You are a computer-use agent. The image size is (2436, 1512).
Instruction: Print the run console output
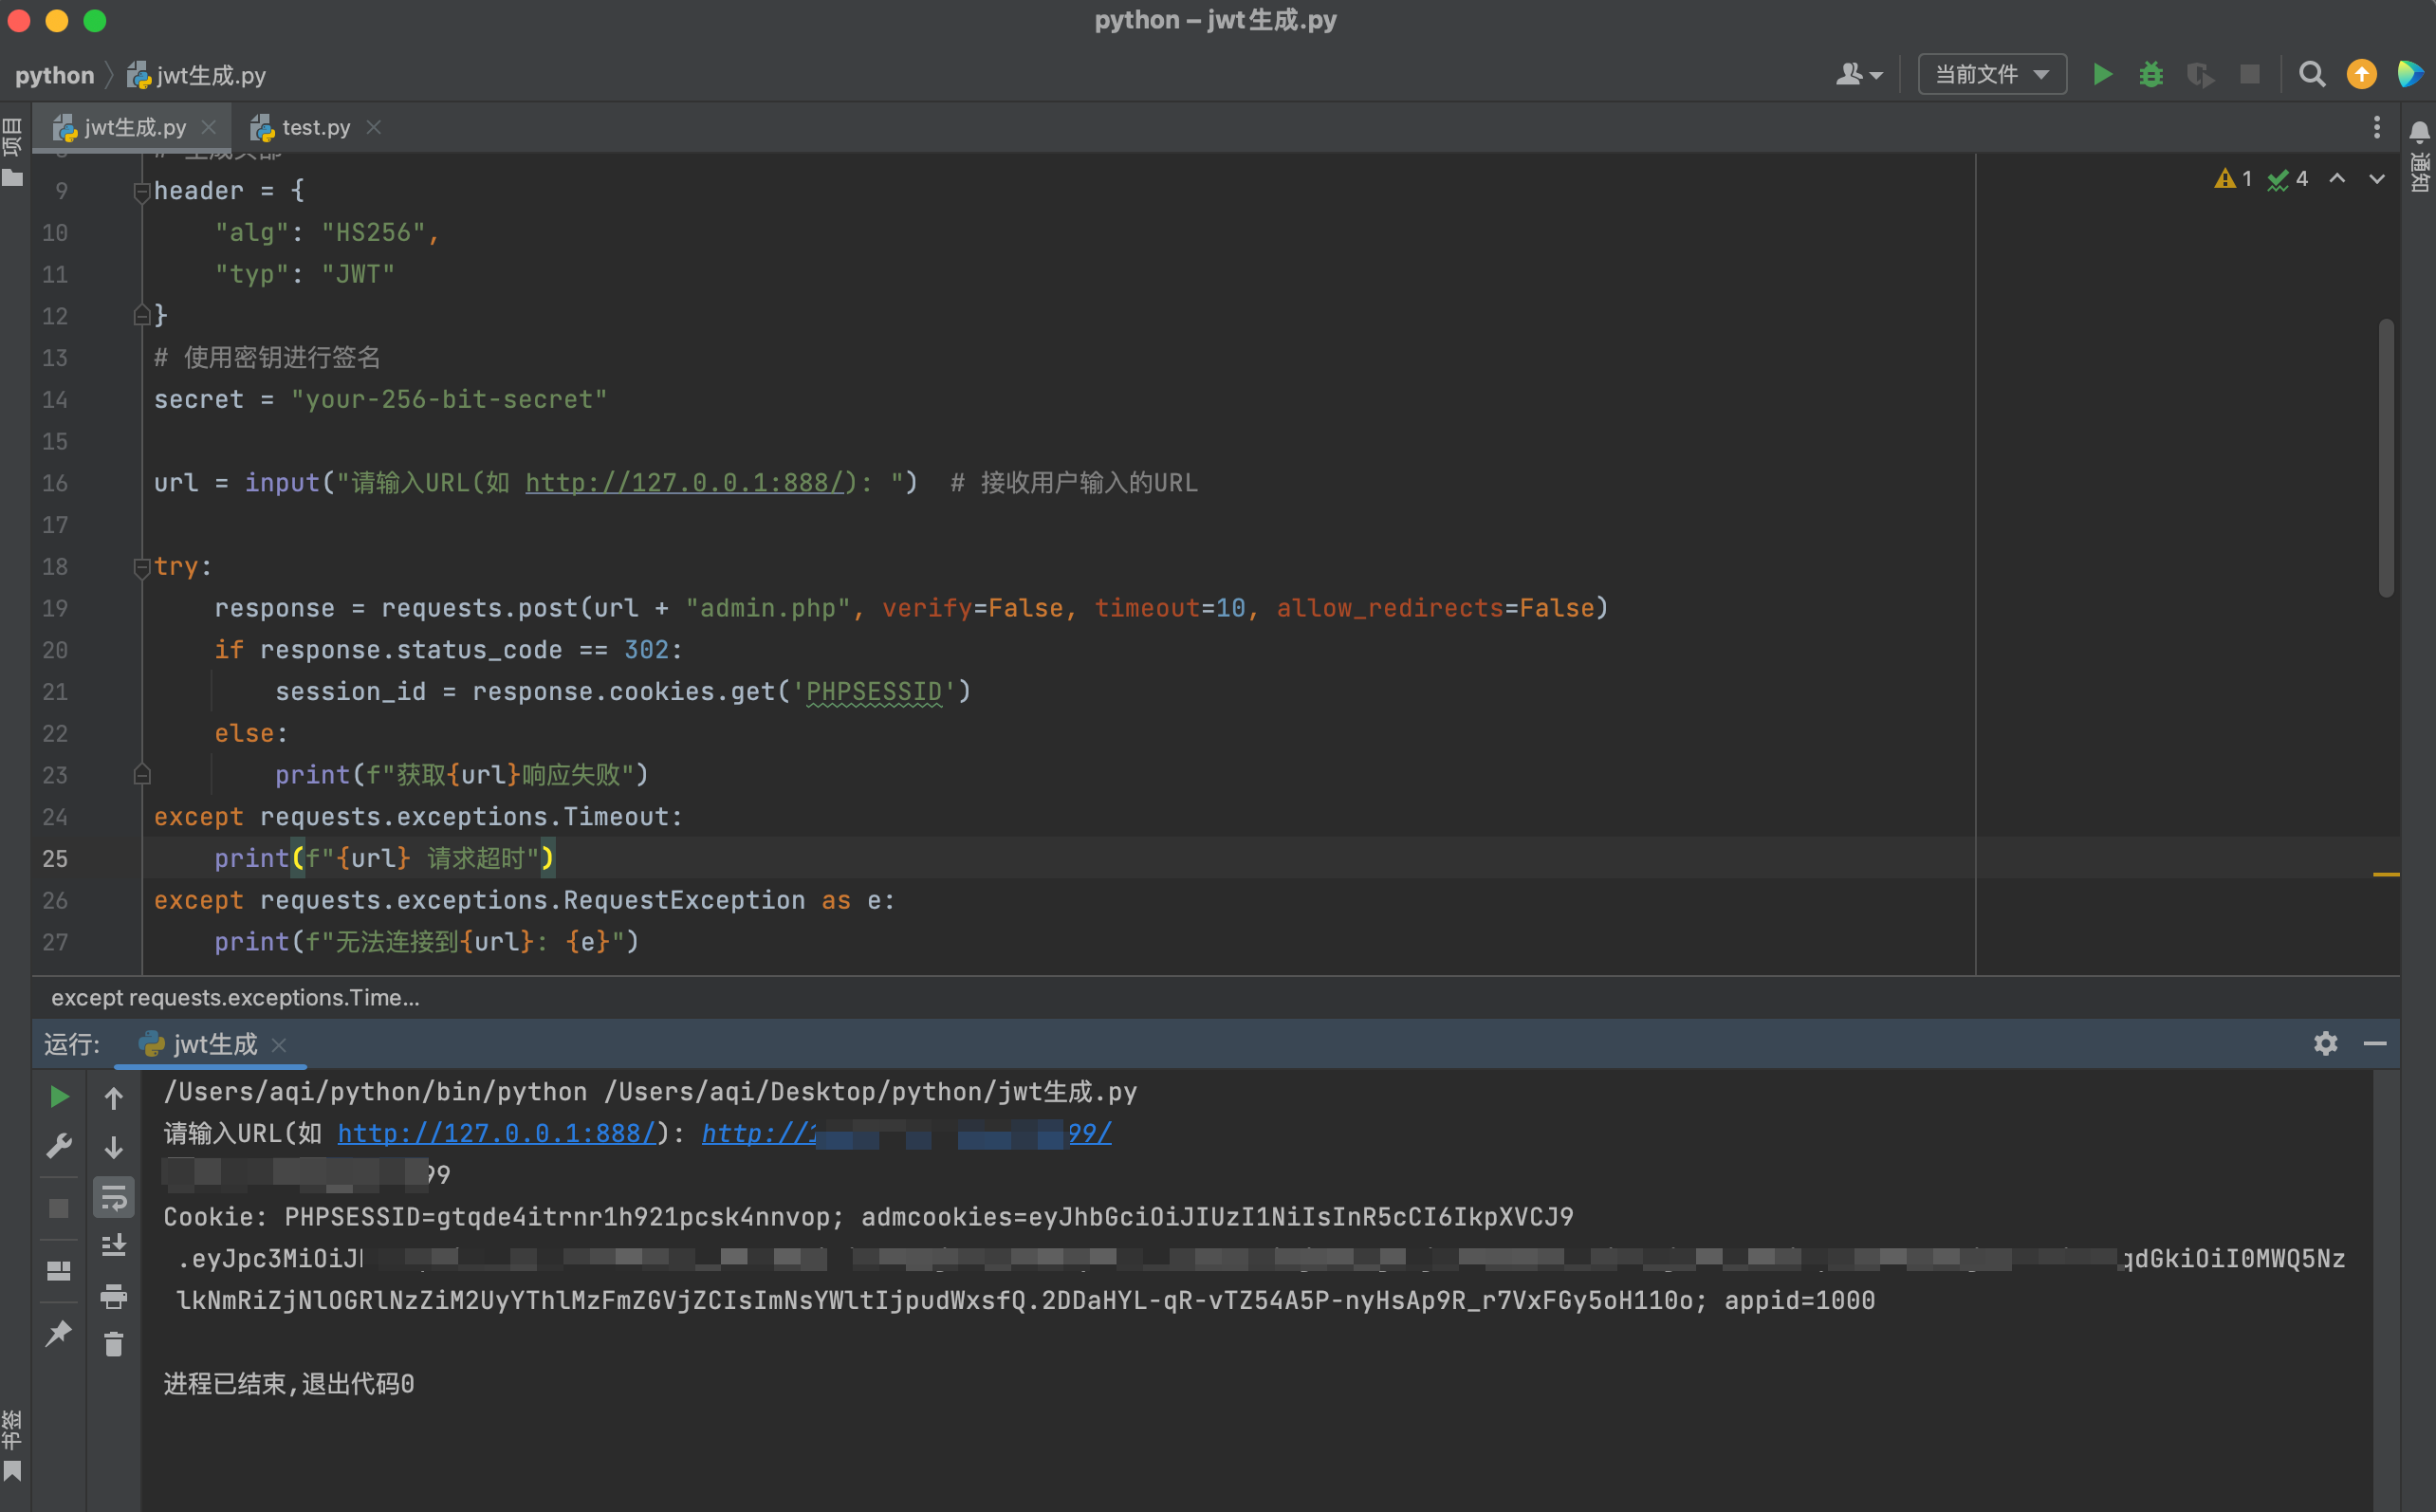click(x=114, y=1297)
